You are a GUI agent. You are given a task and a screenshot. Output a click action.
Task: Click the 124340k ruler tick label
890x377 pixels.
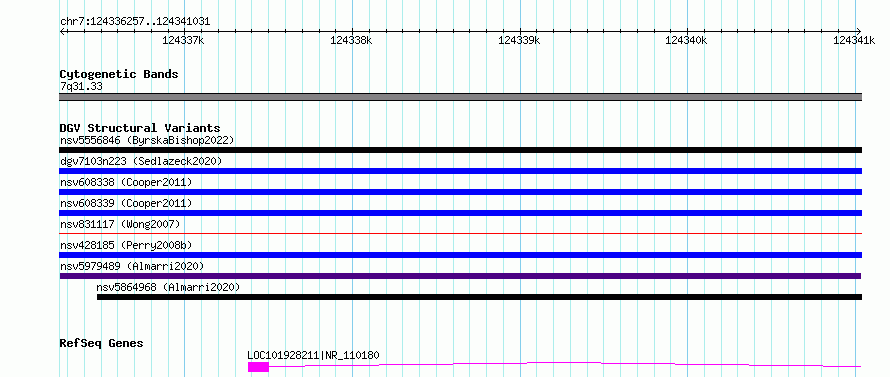[686, 40]
